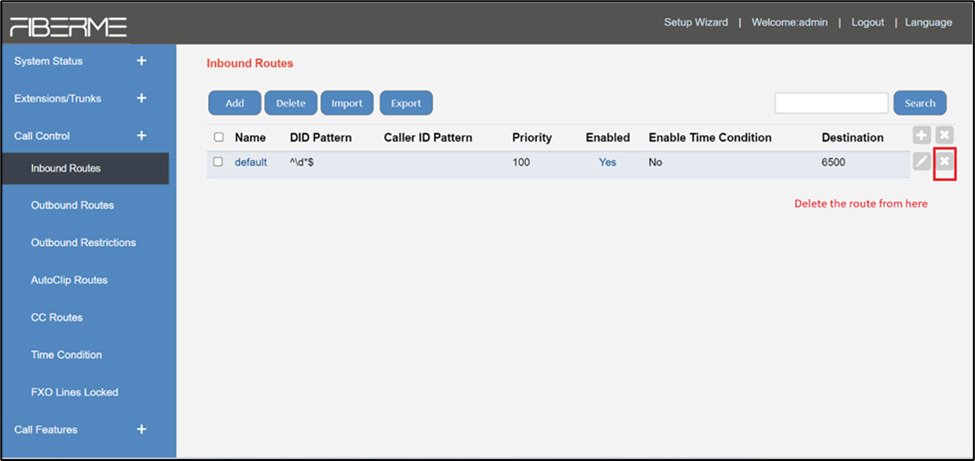
Task: Go to CC Routes
Action: coord(57,317)
